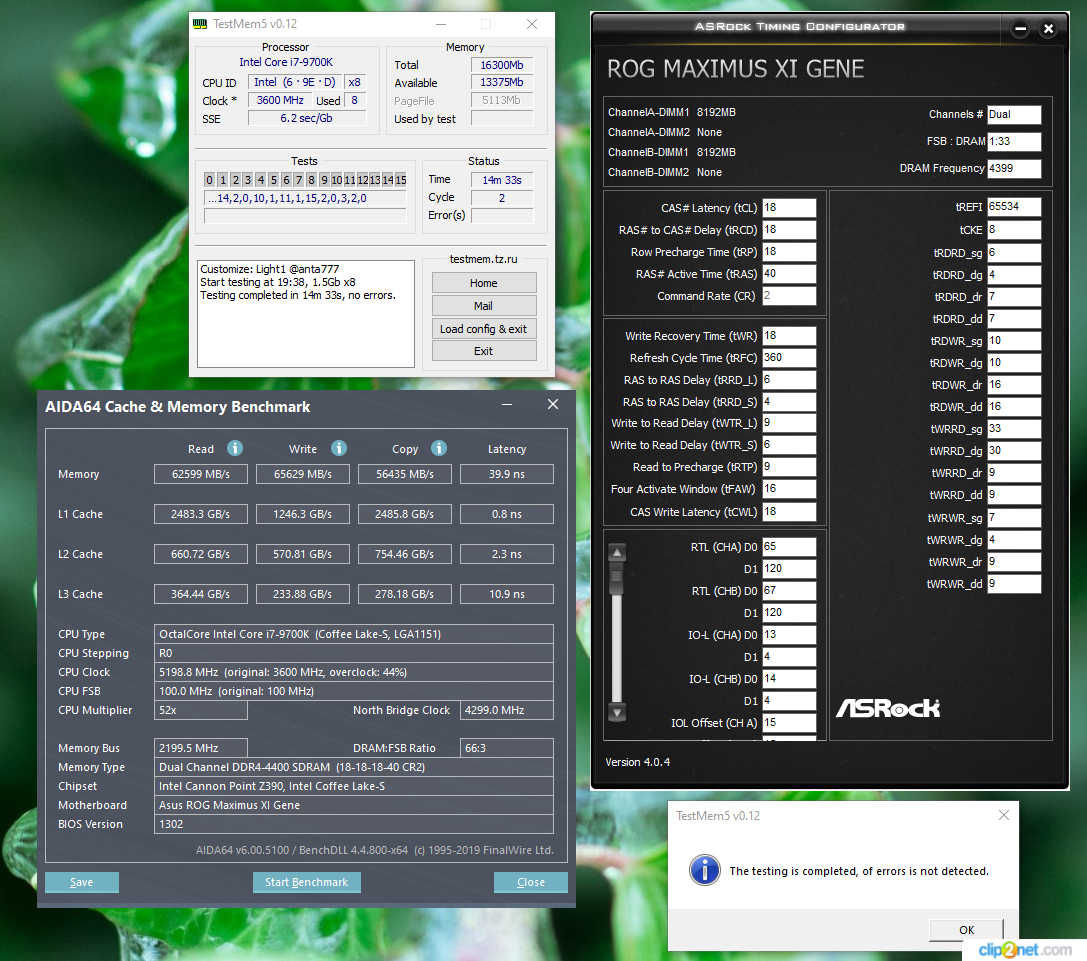Click Load config & exit in TestMem5
Viewport: 1087px width, 961px height.
484,329
